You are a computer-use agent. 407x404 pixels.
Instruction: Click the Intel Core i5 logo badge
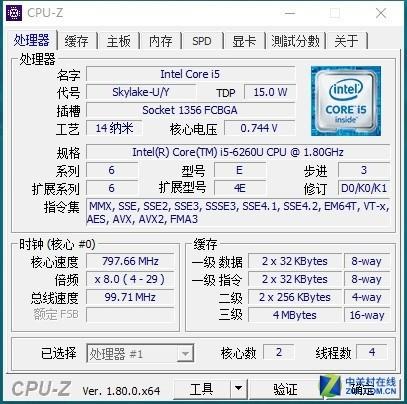coord(346,101)
